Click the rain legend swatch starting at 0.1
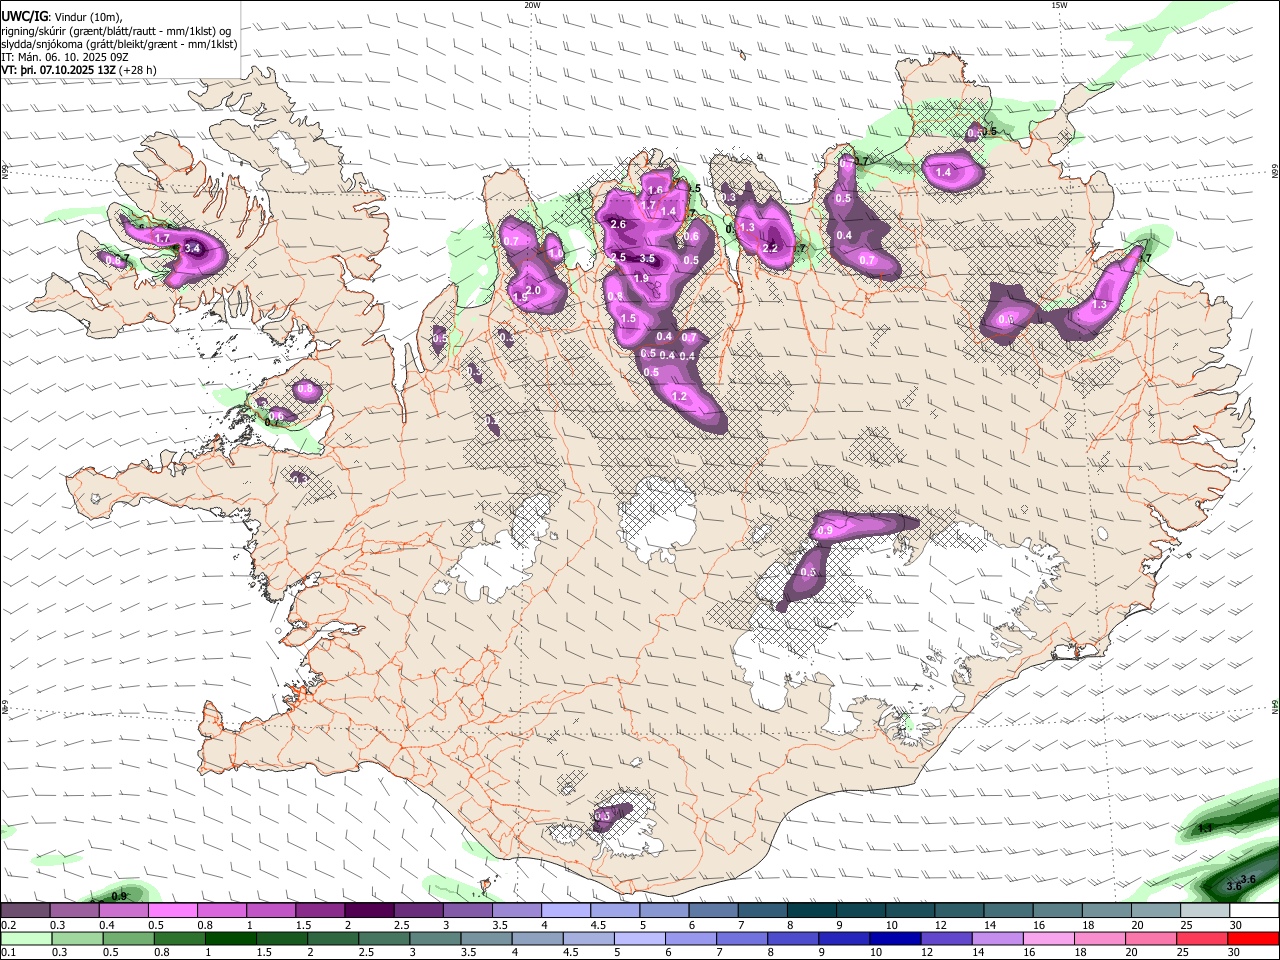Screen dimensions: 1280x960 pyautogui.click(x=26, y=938)
